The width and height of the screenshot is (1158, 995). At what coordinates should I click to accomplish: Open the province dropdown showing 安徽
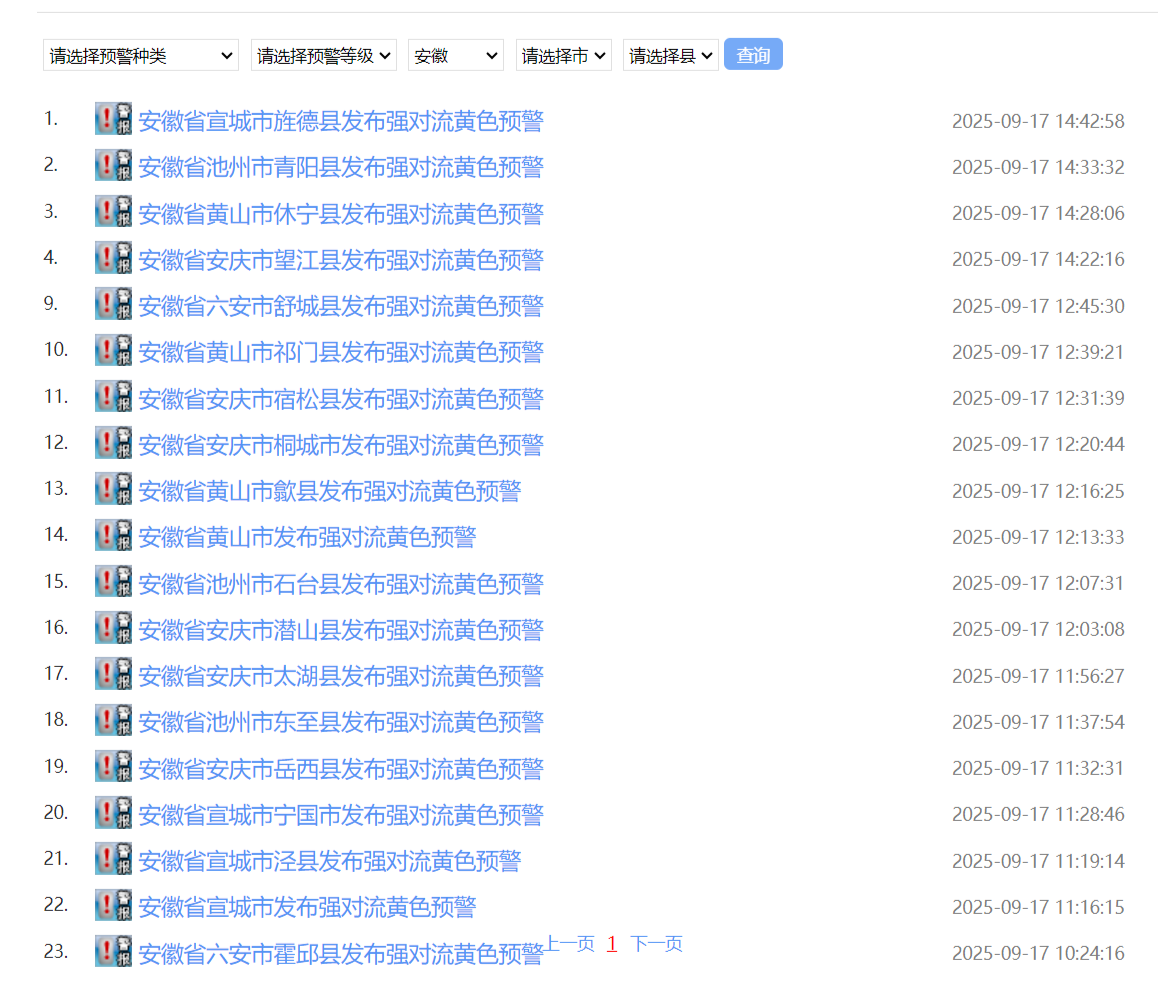[x=455, y=55]
